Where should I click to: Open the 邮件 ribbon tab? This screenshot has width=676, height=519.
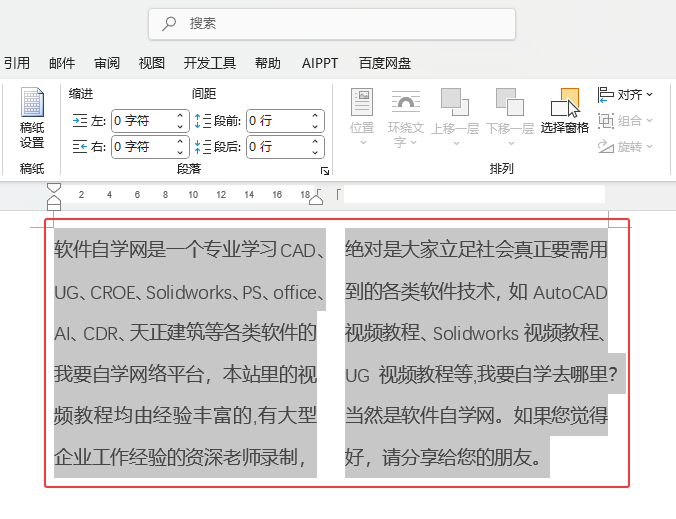62,63
